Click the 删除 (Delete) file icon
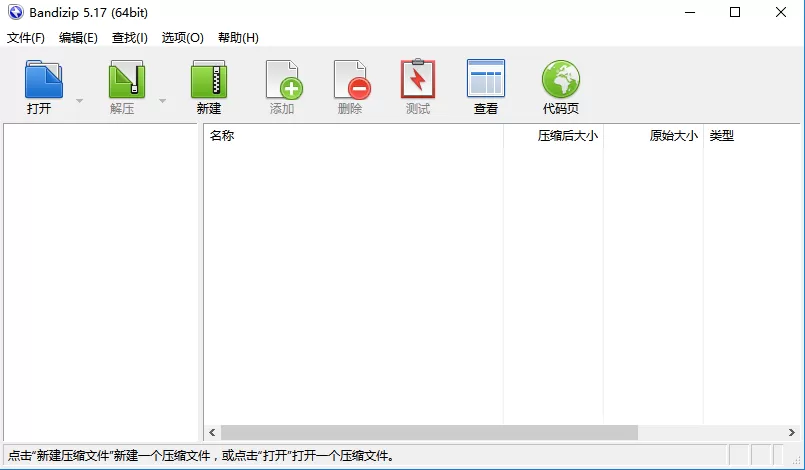The width and height of the screenshot is (805, 470). coord(352,79)
